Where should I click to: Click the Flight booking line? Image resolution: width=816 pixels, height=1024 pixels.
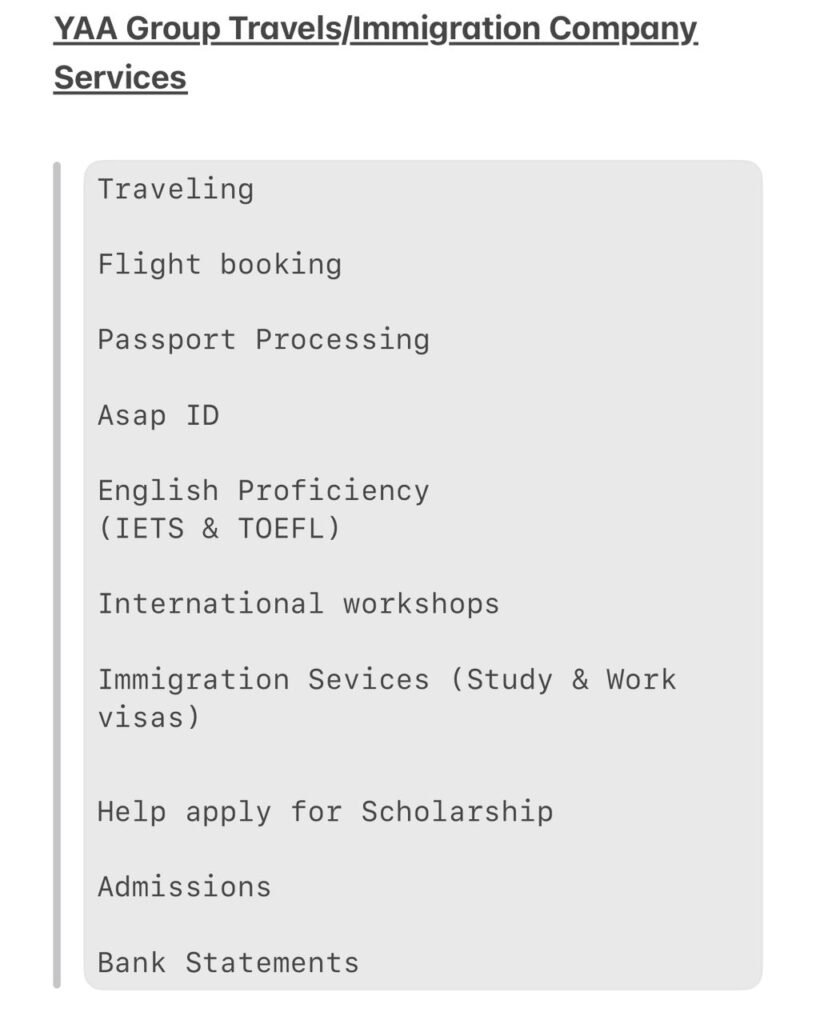coord(219,265)
